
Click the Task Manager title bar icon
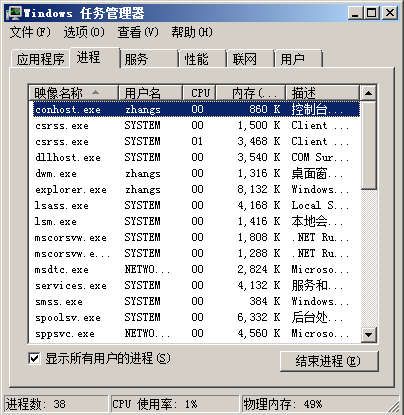[13, 13]
